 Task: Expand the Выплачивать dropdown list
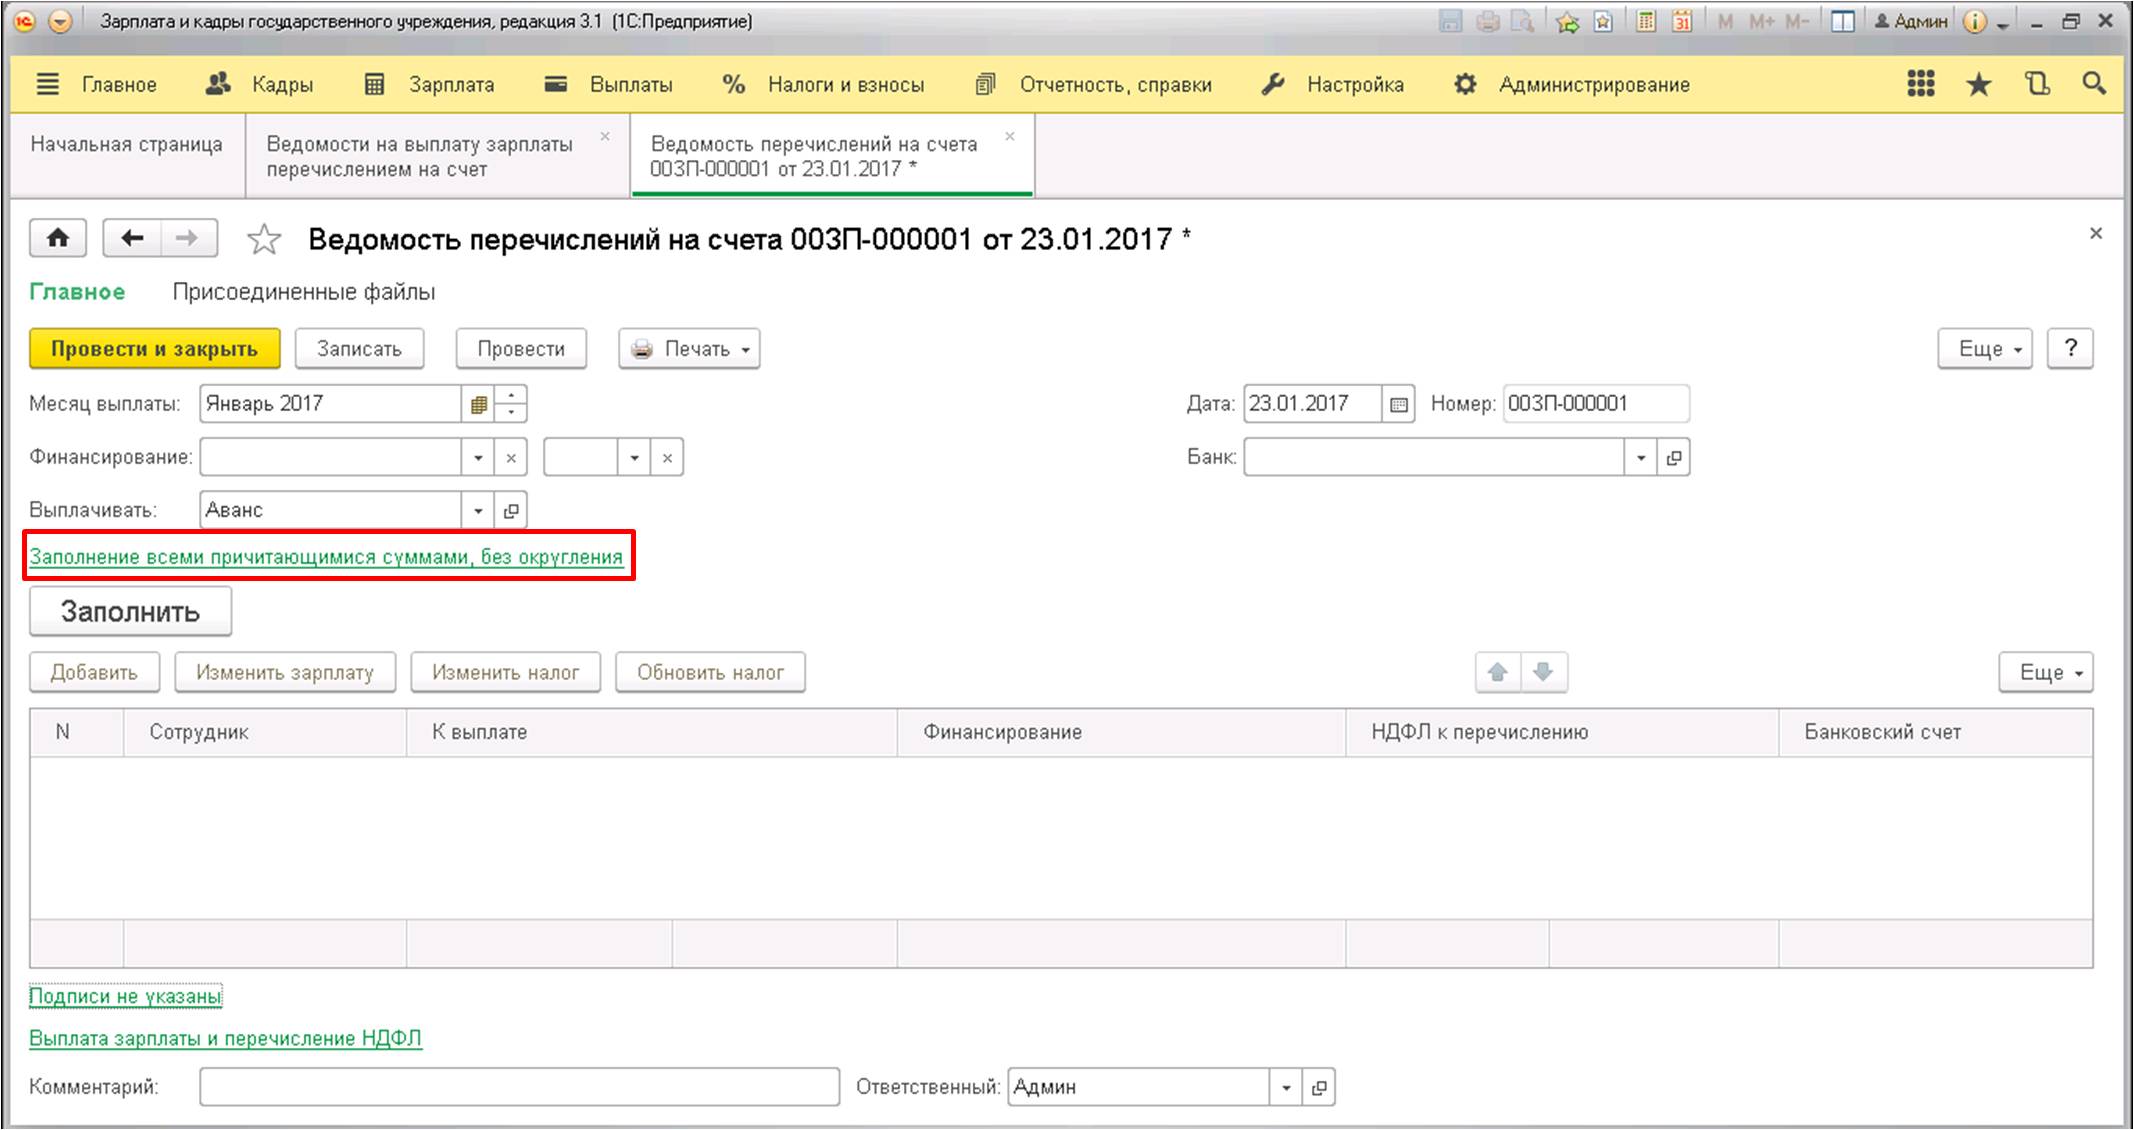[x=478, y=510]
